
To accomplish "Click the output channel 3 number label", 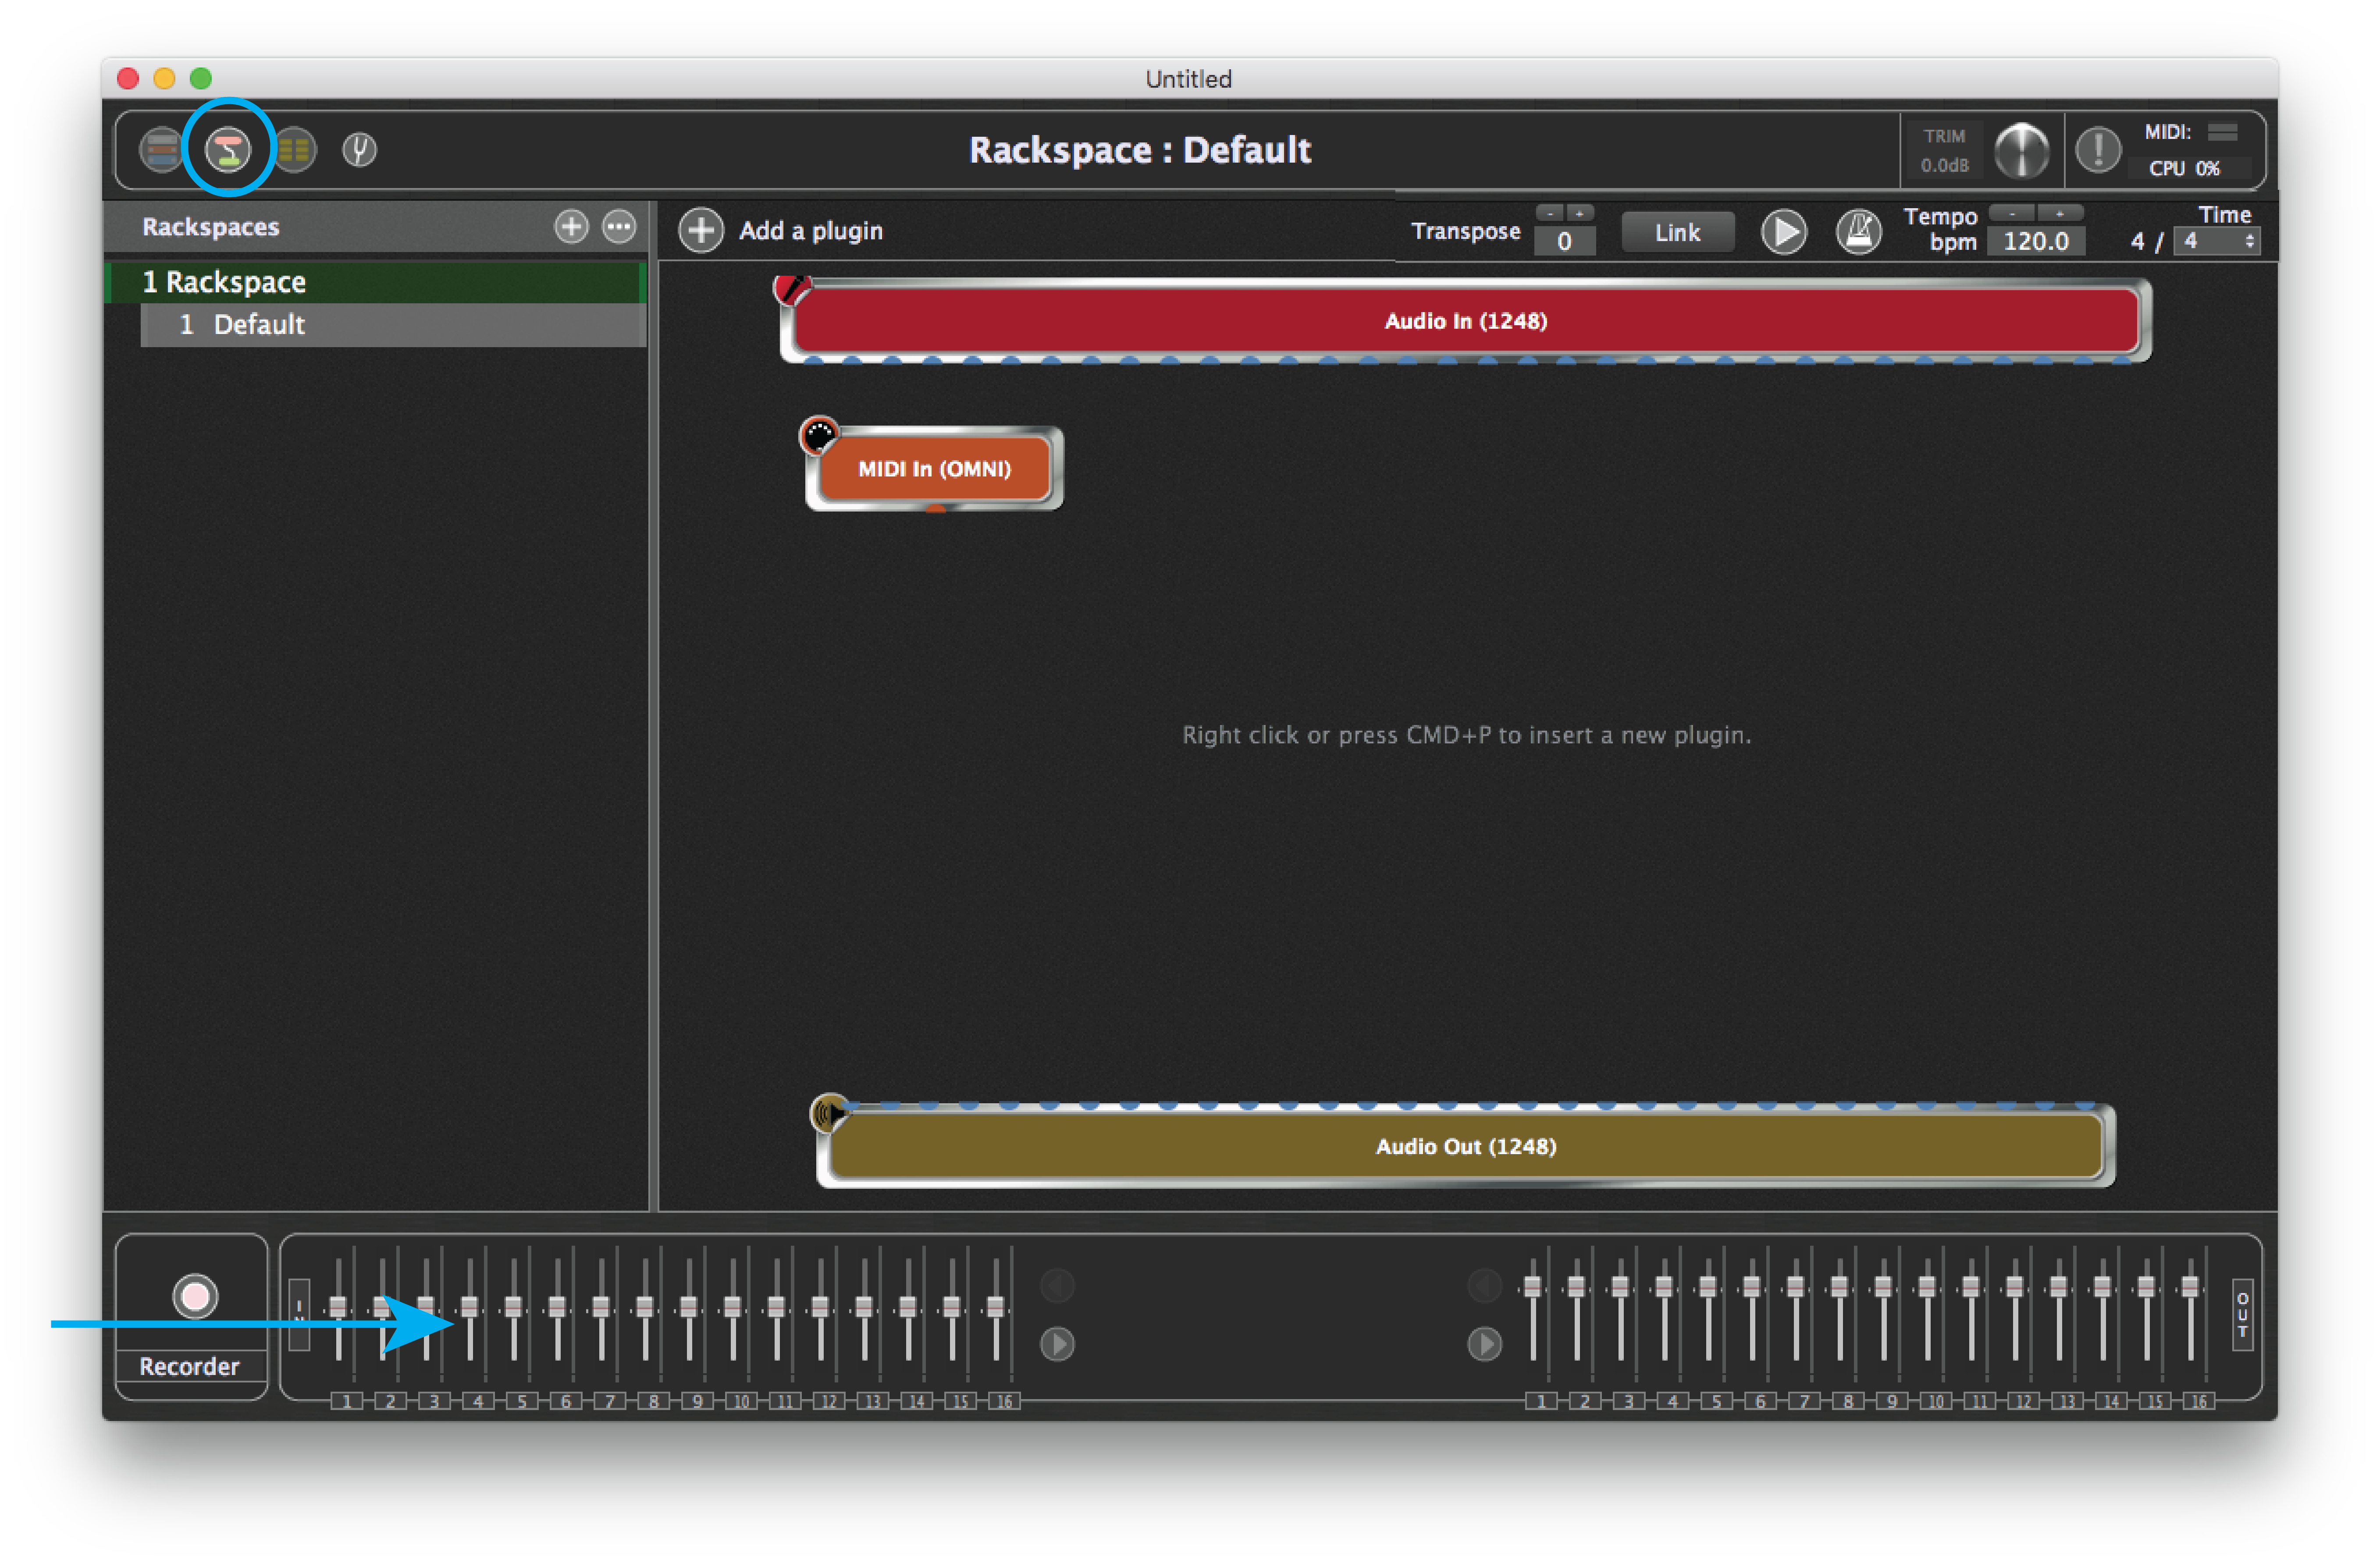I will (1629, 1401).
